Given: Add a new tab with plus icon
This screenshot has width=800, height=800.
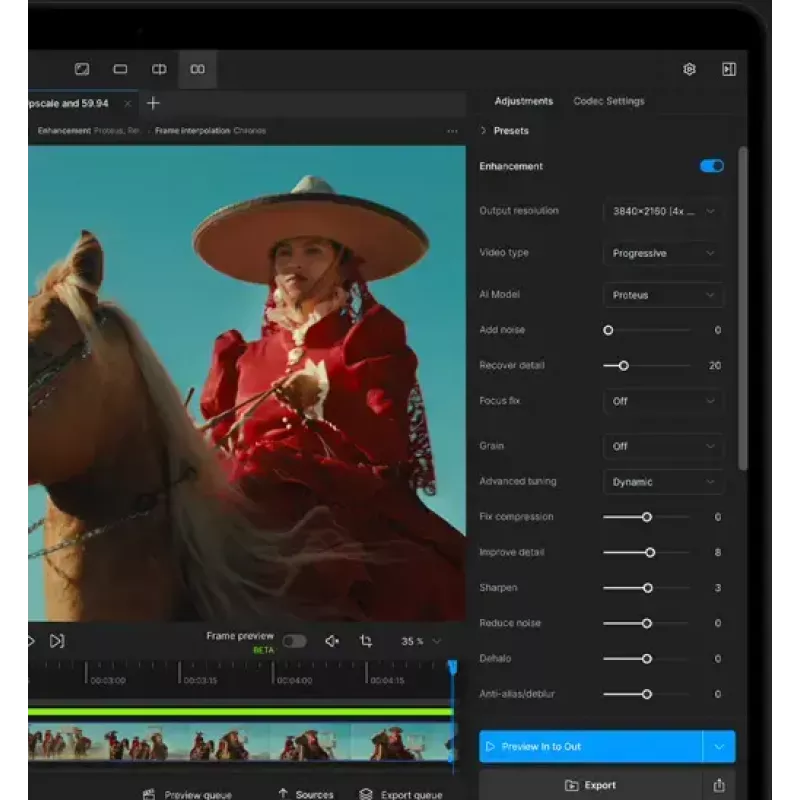Looking at the screenshot, I should tap(153, 103).
